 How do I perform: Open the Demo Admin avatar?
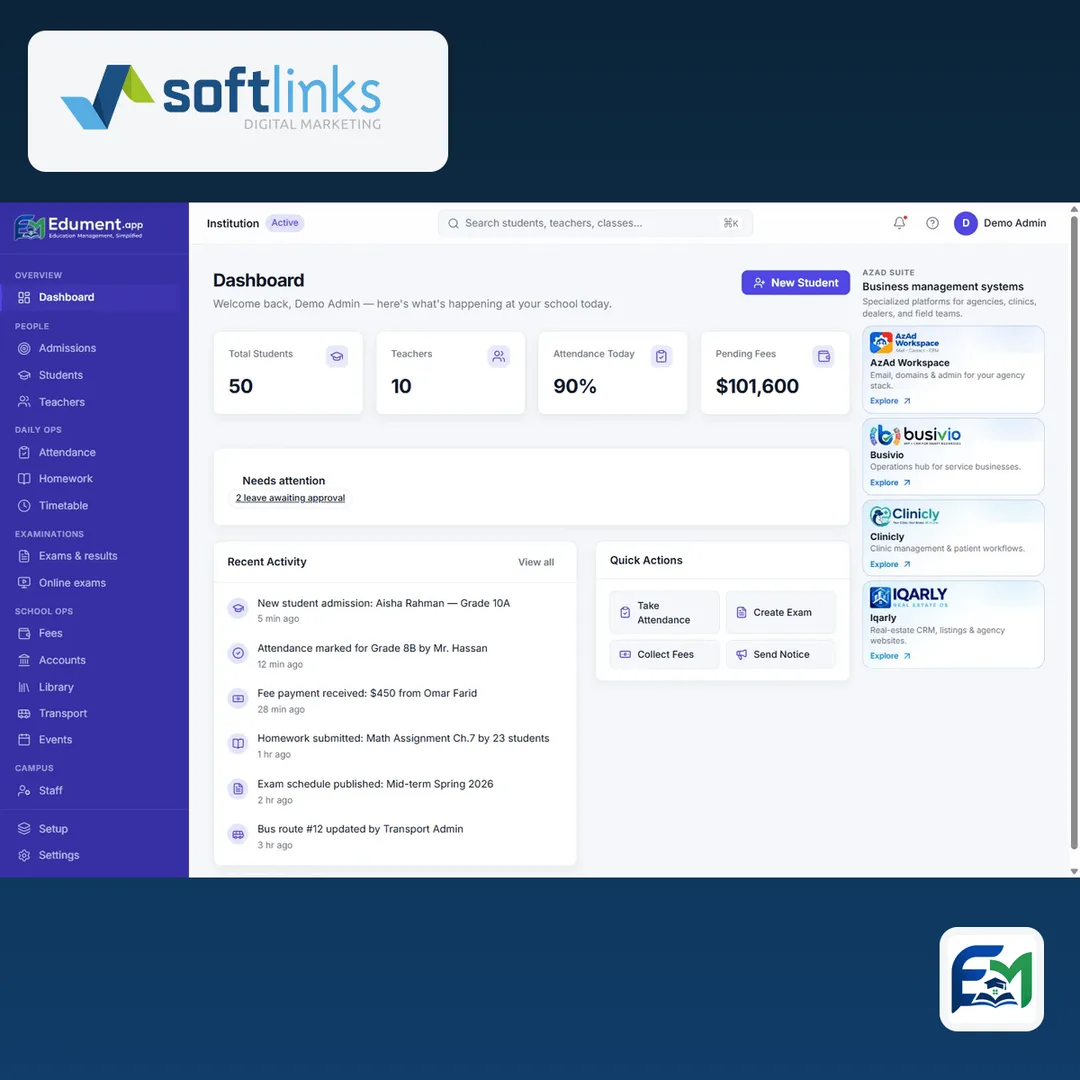(965, 223)
